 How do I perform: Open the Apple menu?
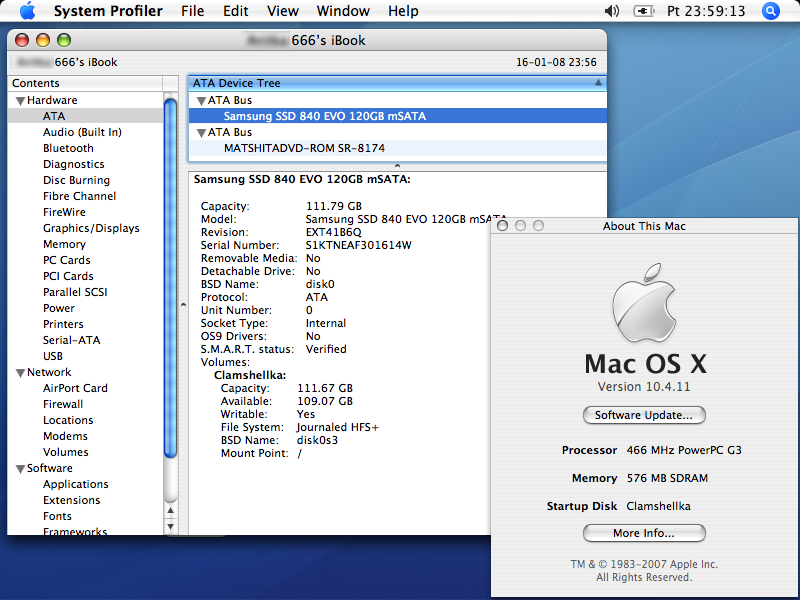pyautogui.click(x=28, y=11)
